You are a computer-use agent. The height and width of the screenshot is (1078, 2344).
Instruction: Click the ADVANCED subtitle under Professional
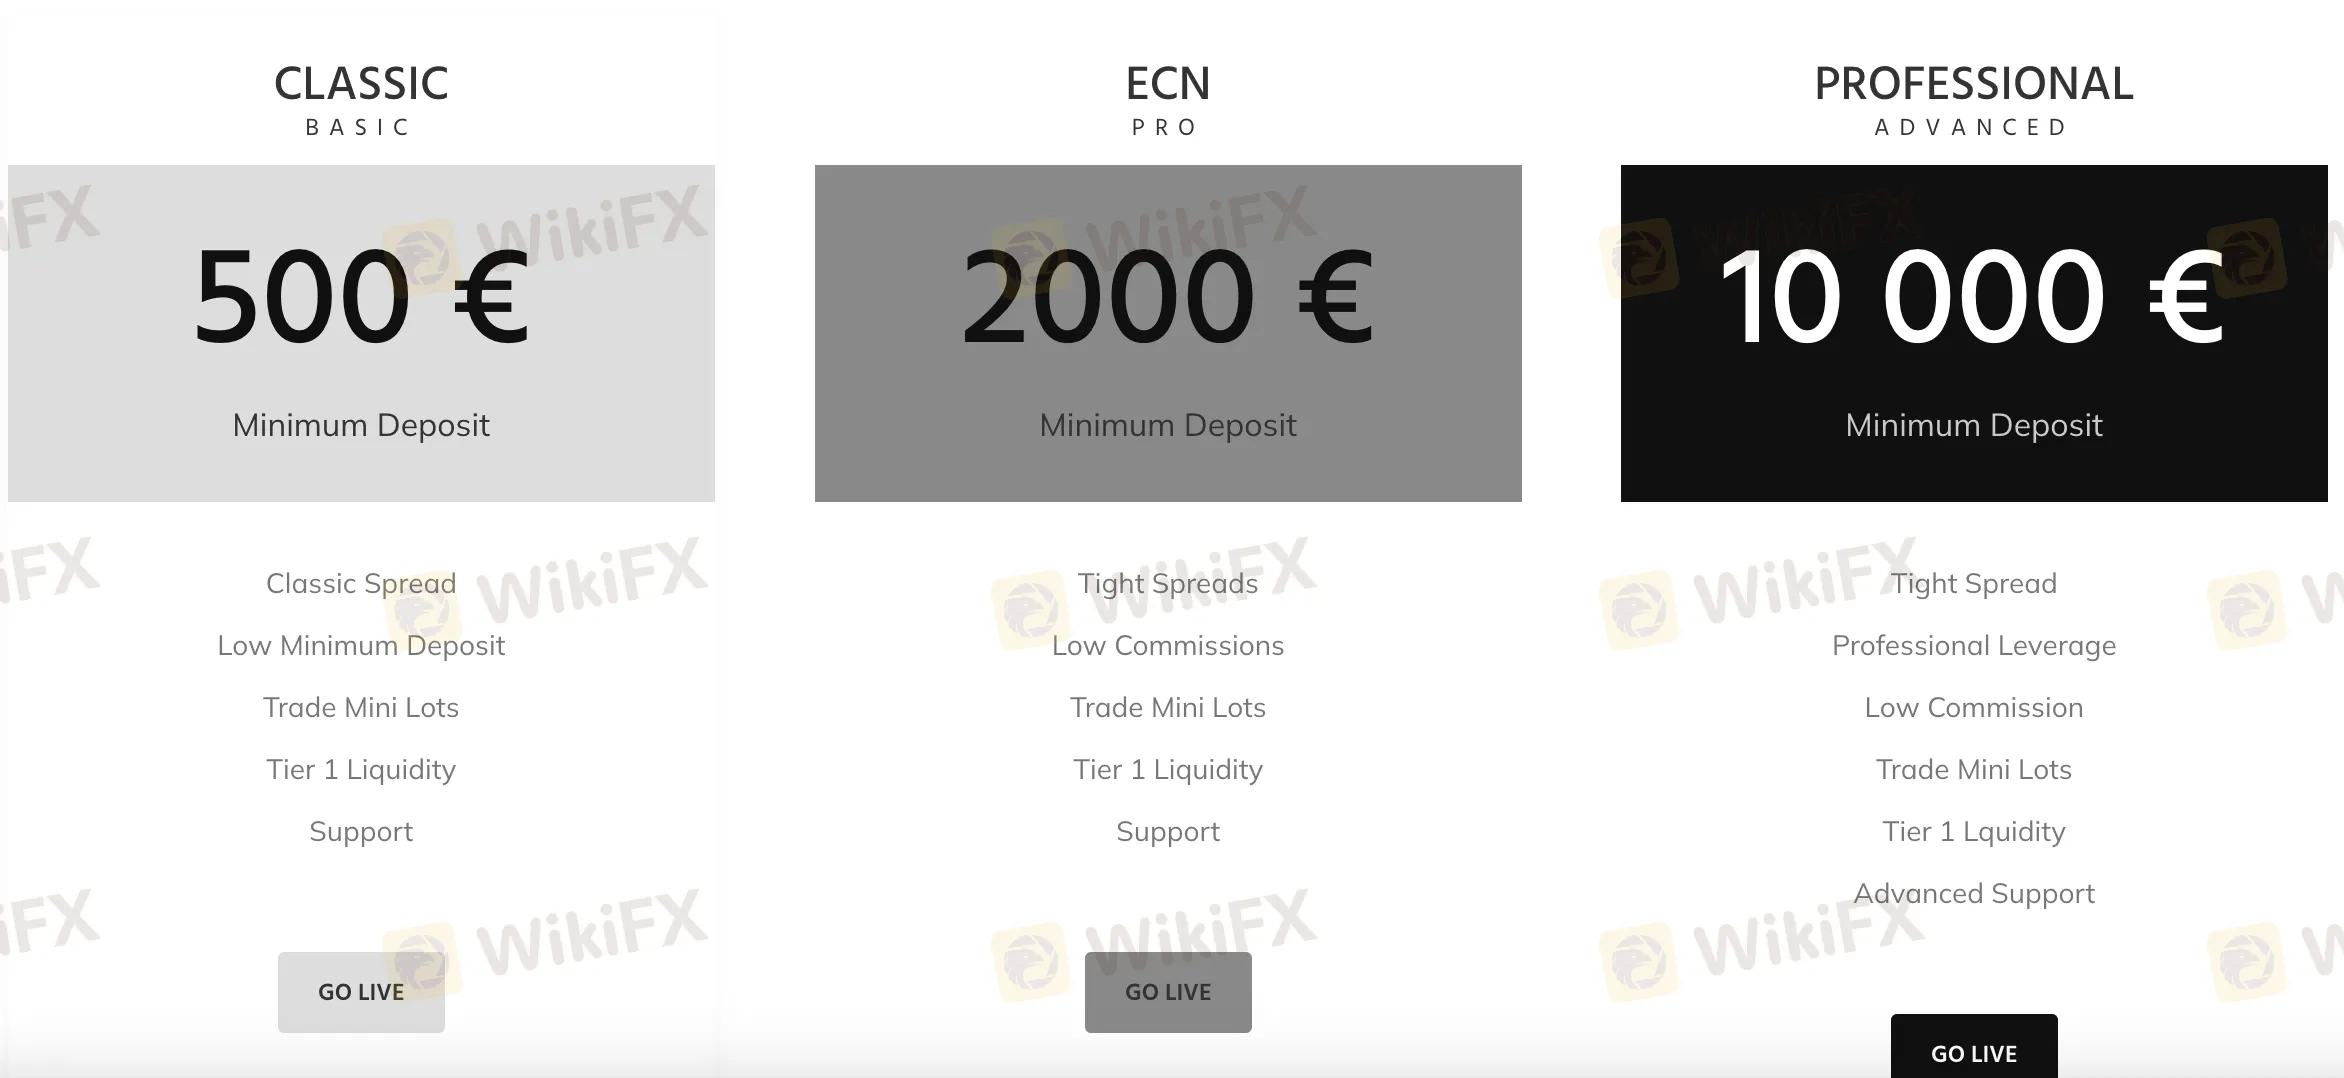(x=1970, y=127)
